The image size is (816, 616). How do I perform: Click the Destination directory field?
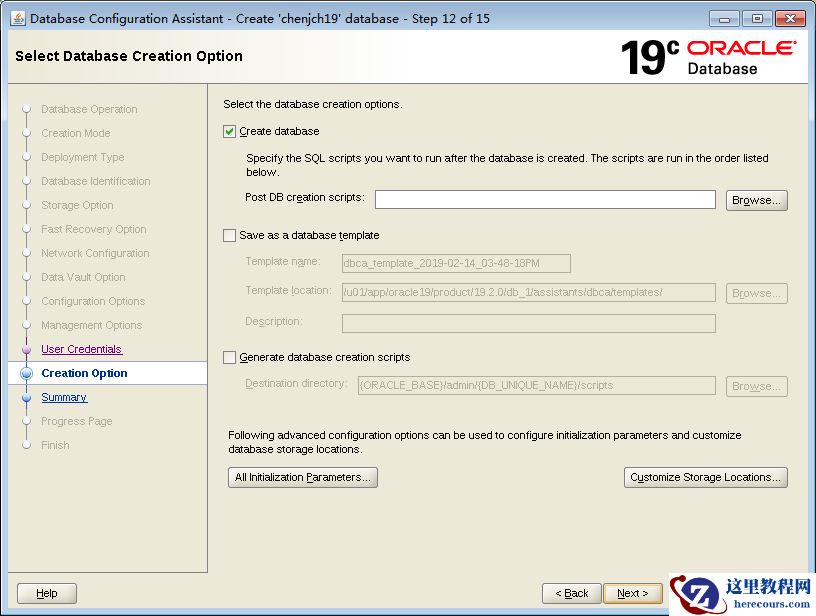(x=537, y=386)
